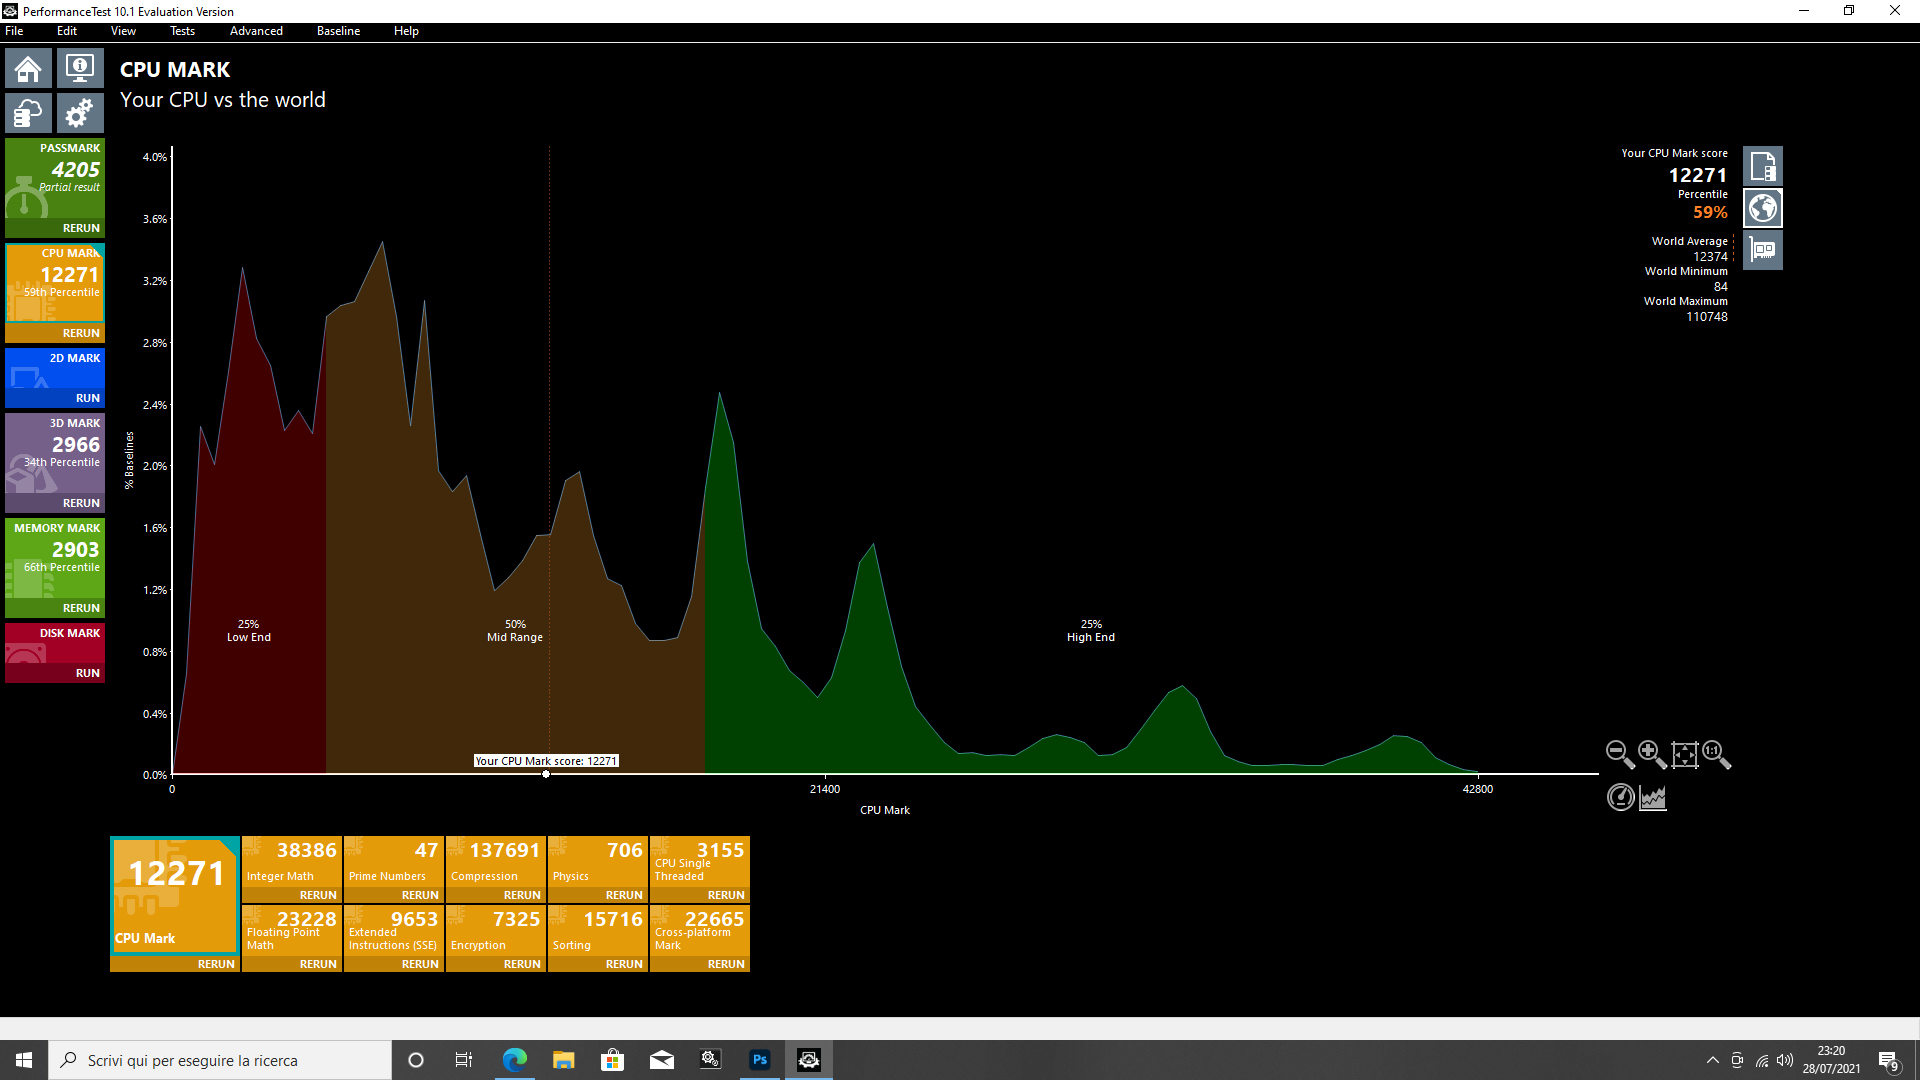Open the Mail app from taskbar

[662, 1060]
